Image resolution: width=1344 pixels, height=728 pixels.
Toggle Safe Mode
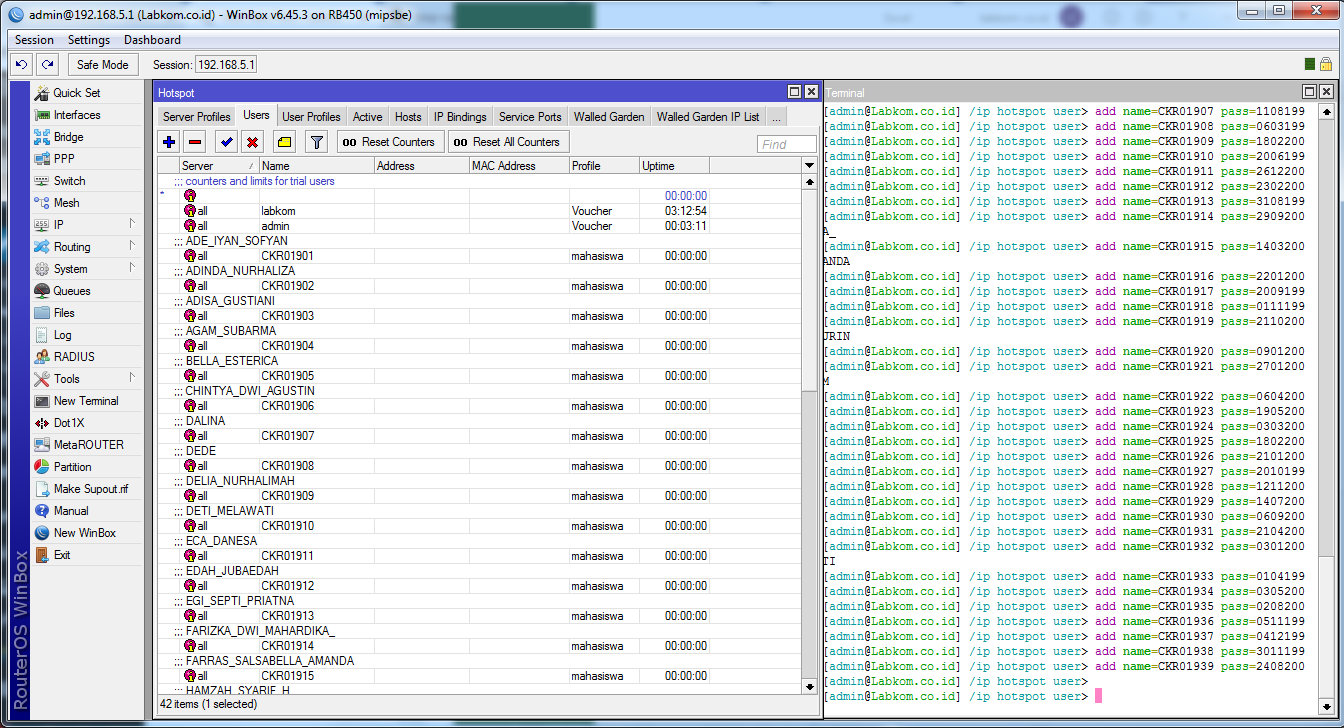(x=103, y=64)
